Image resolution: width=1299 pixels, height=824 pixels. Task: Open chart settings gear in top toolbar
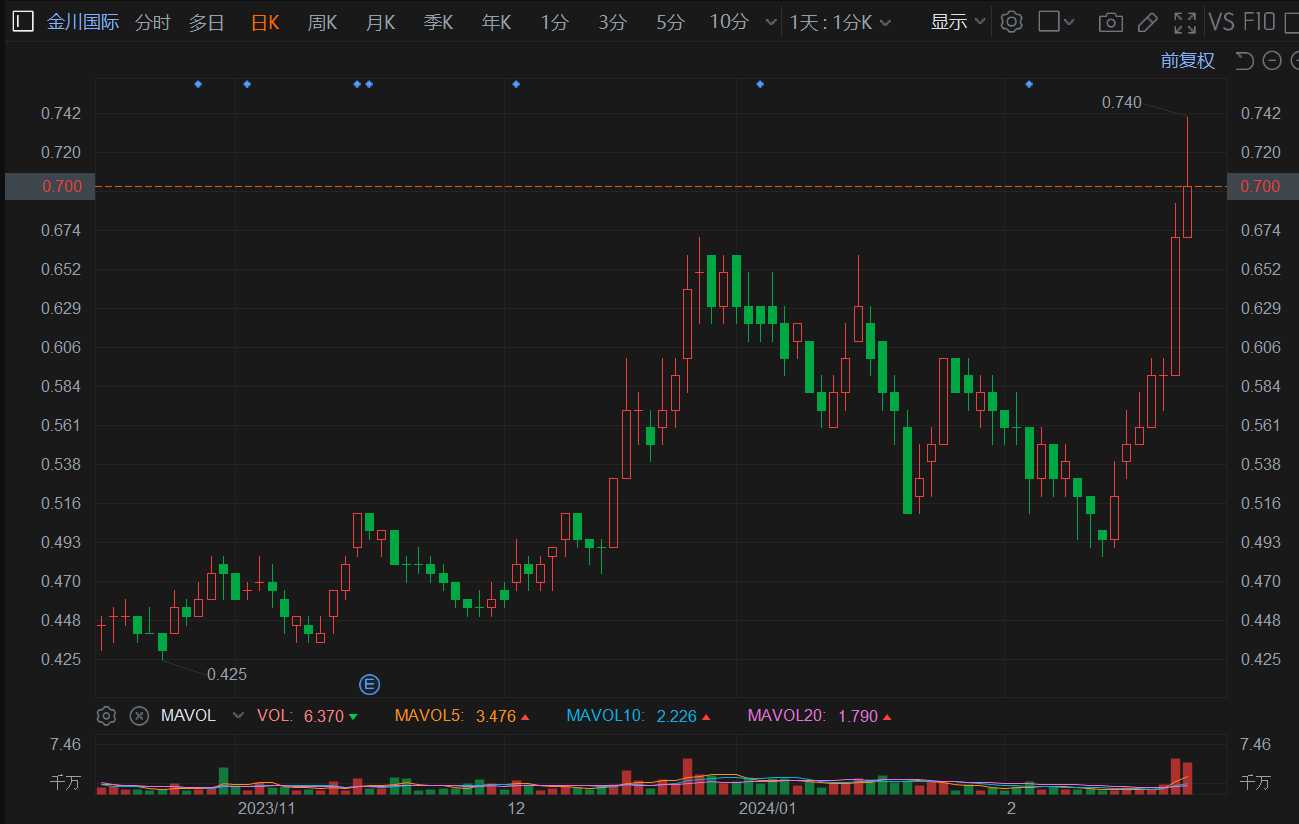click(1012, 22)
